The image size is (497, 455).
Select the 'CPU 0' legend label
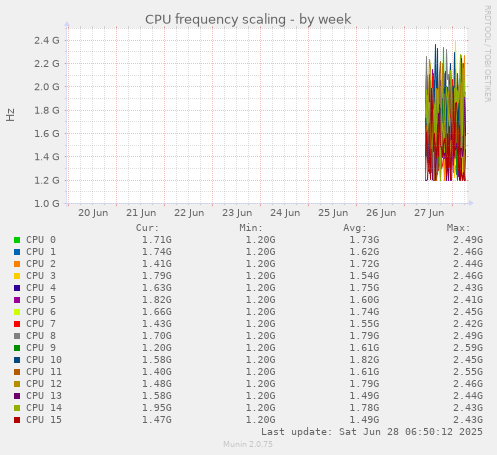pyautogui.click(x=41, y=240)
